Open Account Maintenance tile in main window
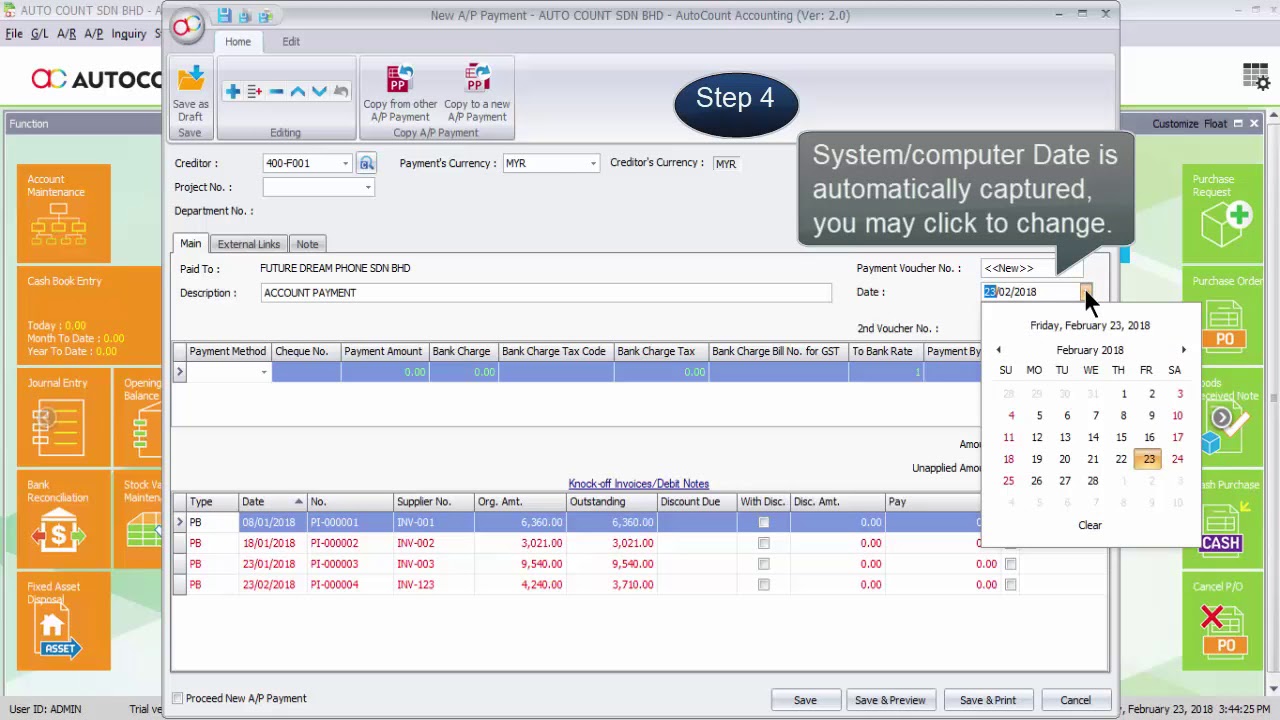 (x=63, y=212)
